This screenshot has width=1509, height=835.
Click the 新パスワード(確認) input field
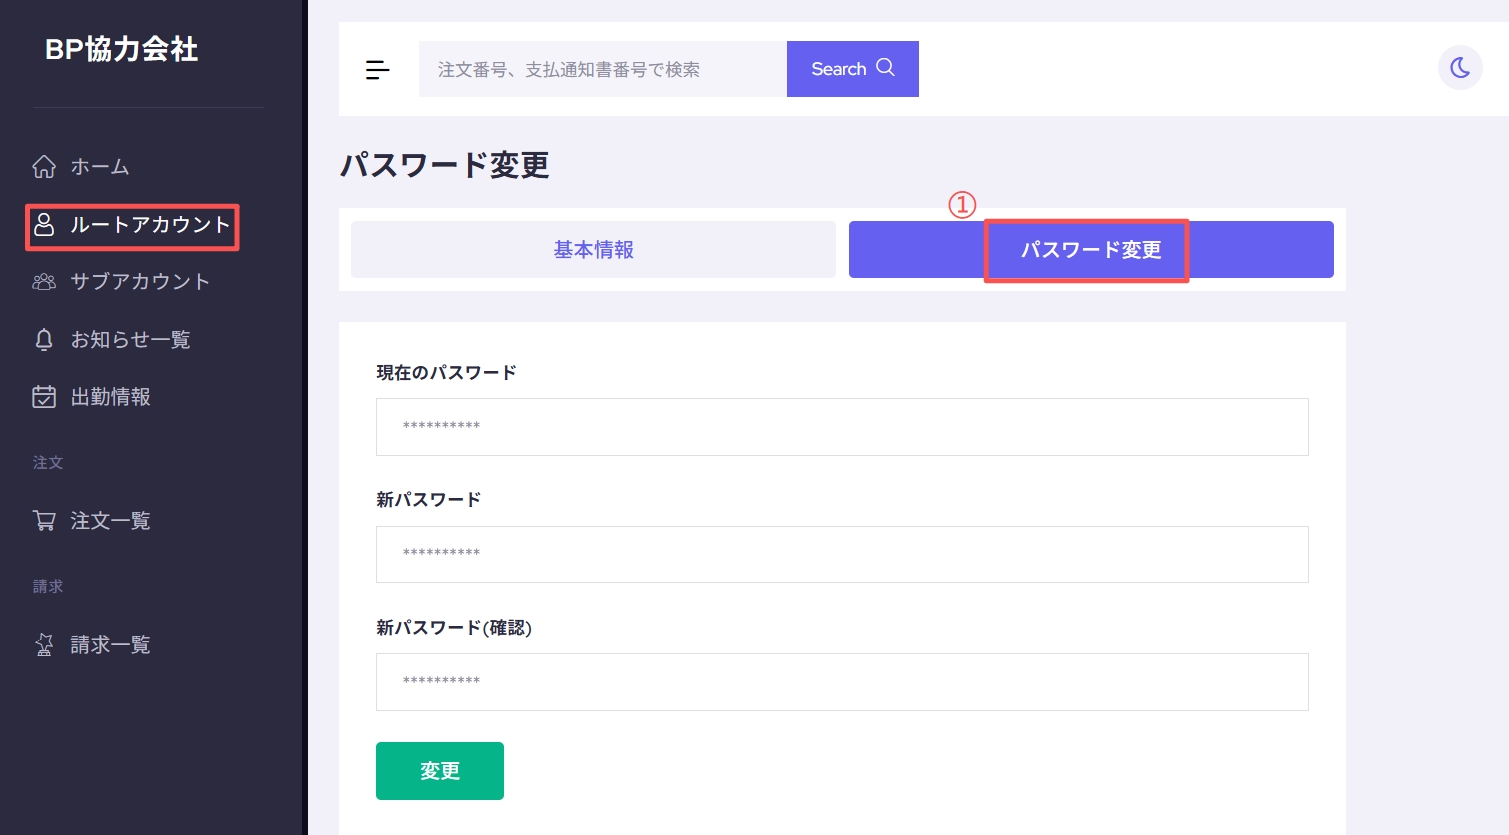(x=842, y=682)
